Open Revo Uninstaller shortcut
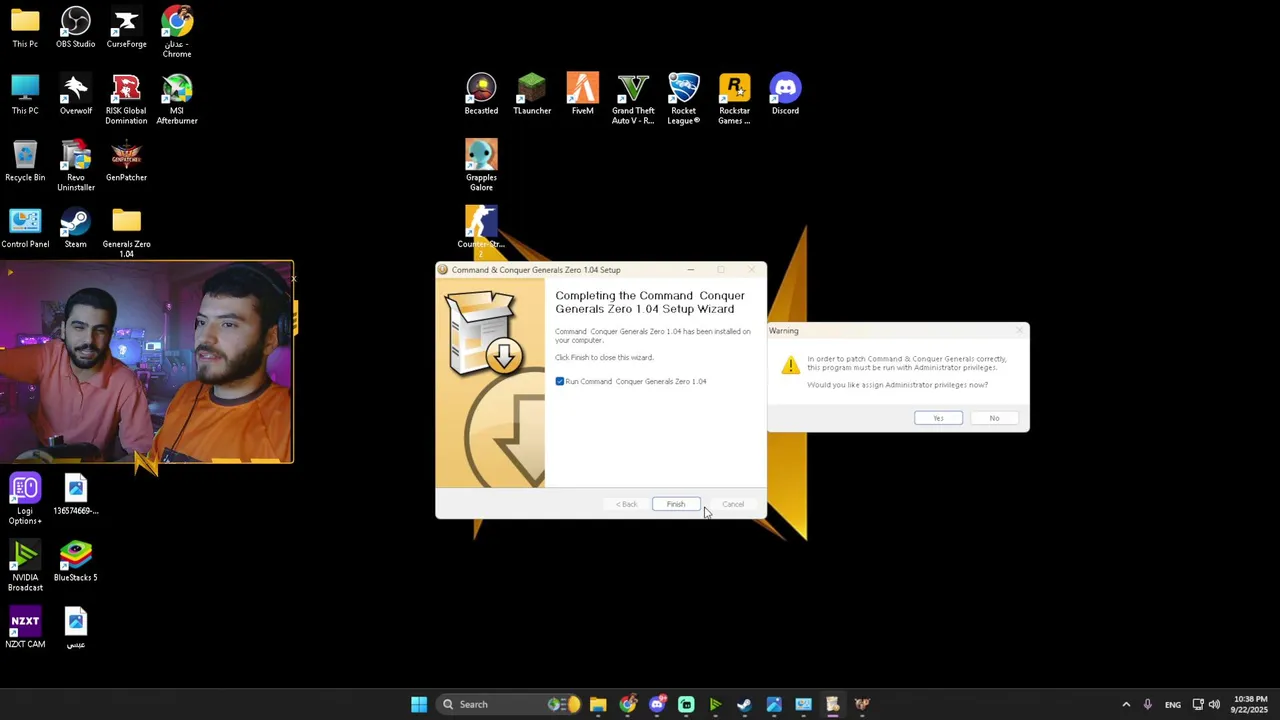 click(x=76, y=166)
